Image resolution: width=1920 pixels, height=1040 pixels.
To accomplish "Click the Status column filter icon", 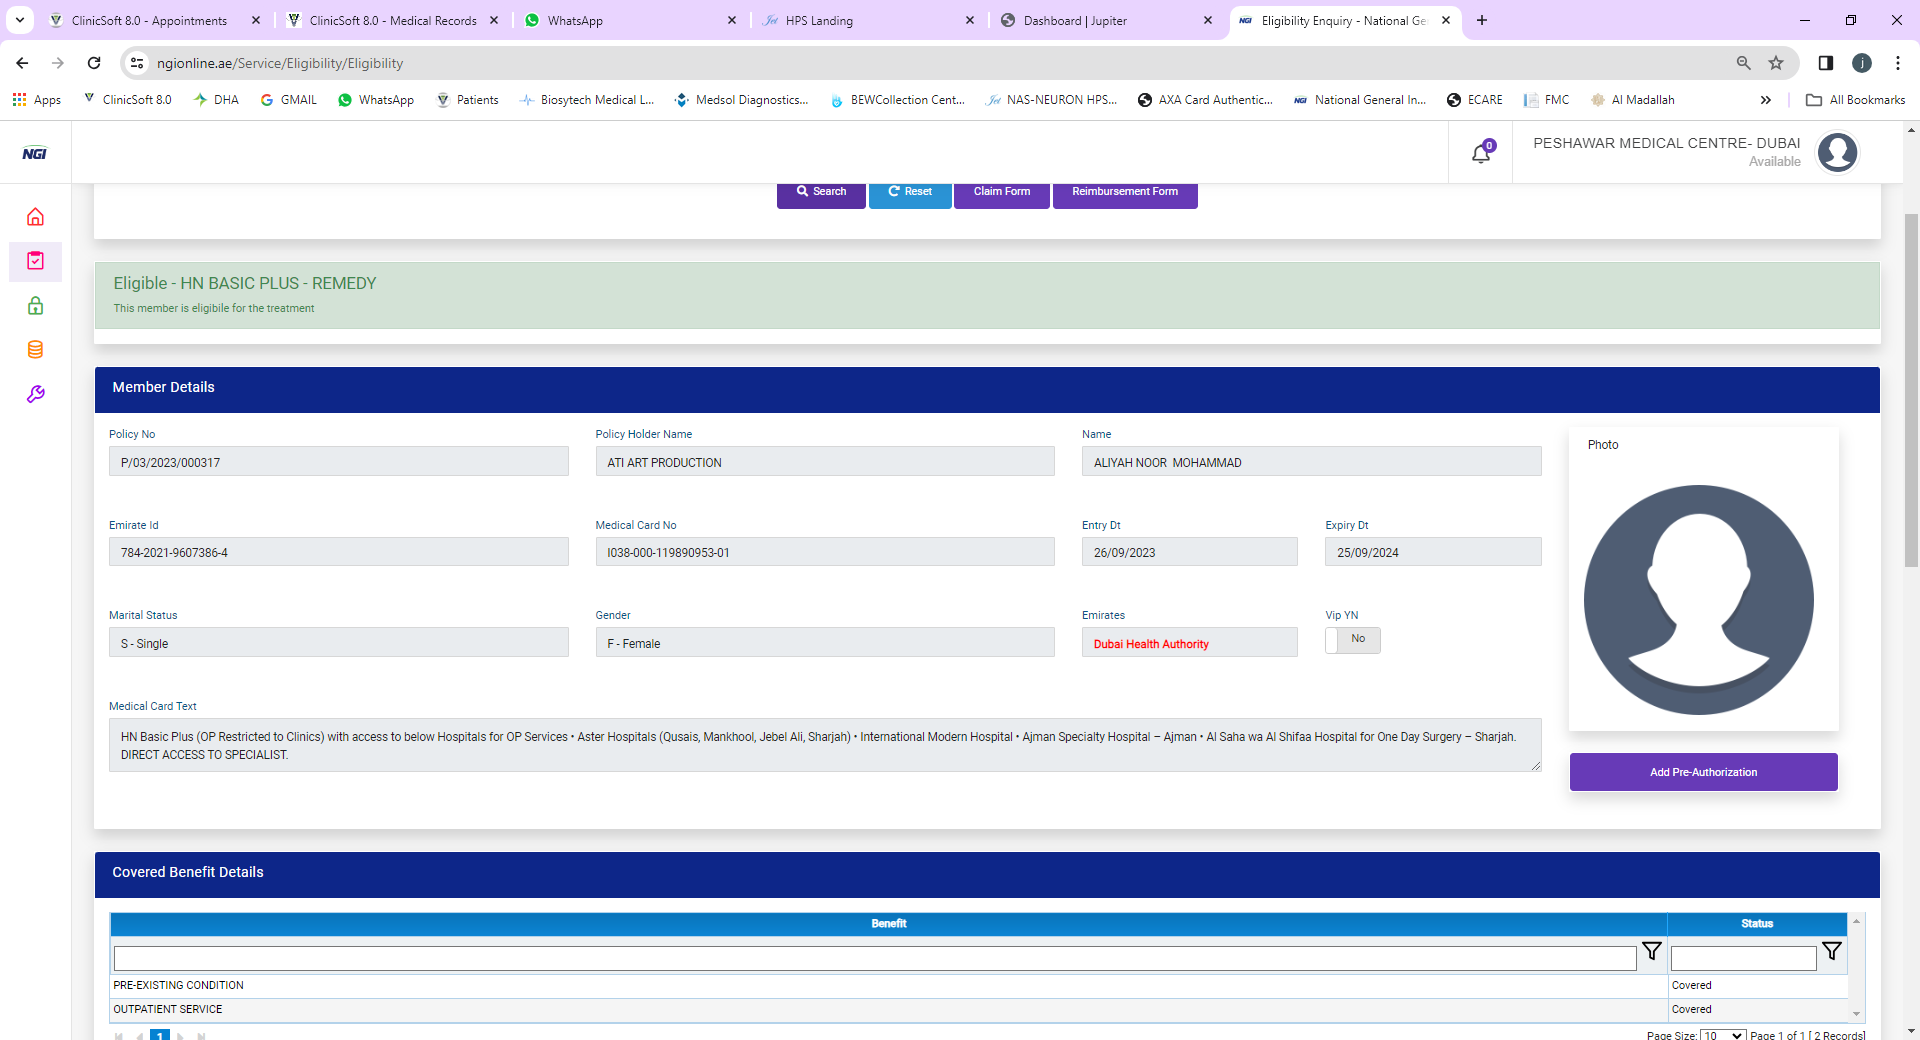I will pyautogui.click(x=1831, y=952).
